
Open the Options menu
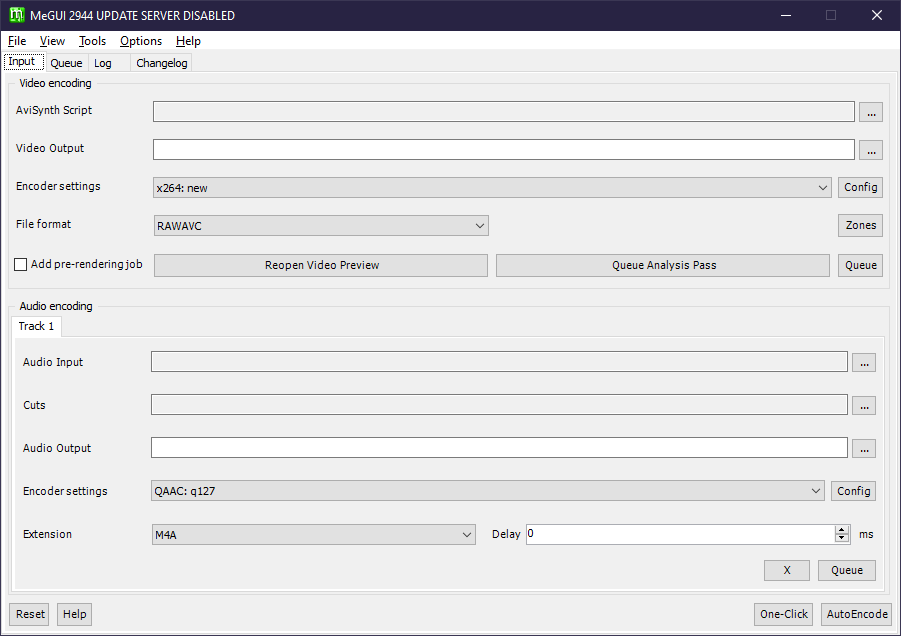[141, 41]
